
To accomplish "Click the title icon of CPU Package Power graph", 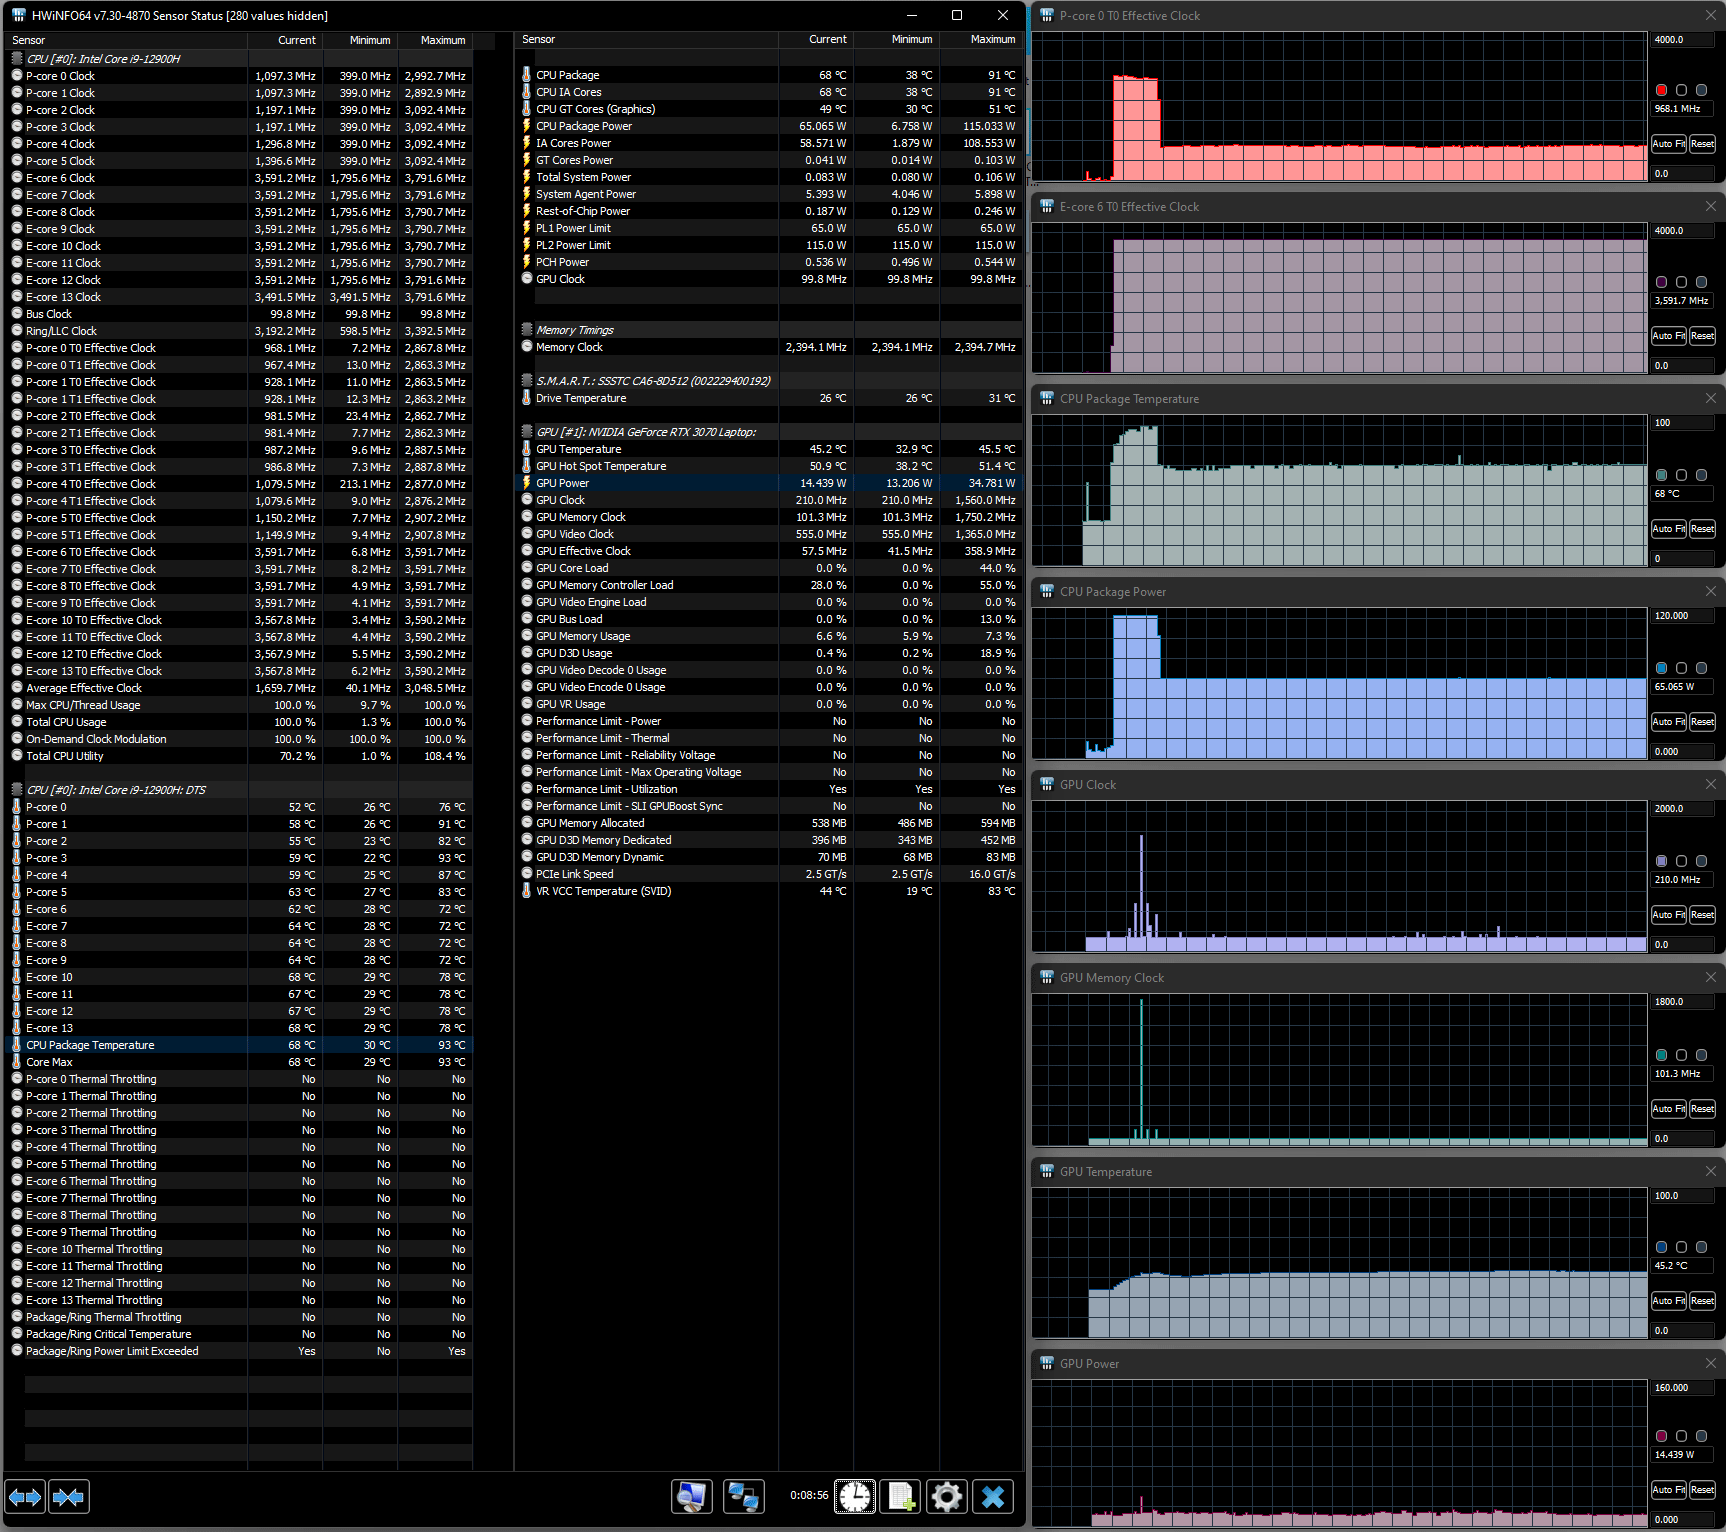I will click(x=1047, y=591).
